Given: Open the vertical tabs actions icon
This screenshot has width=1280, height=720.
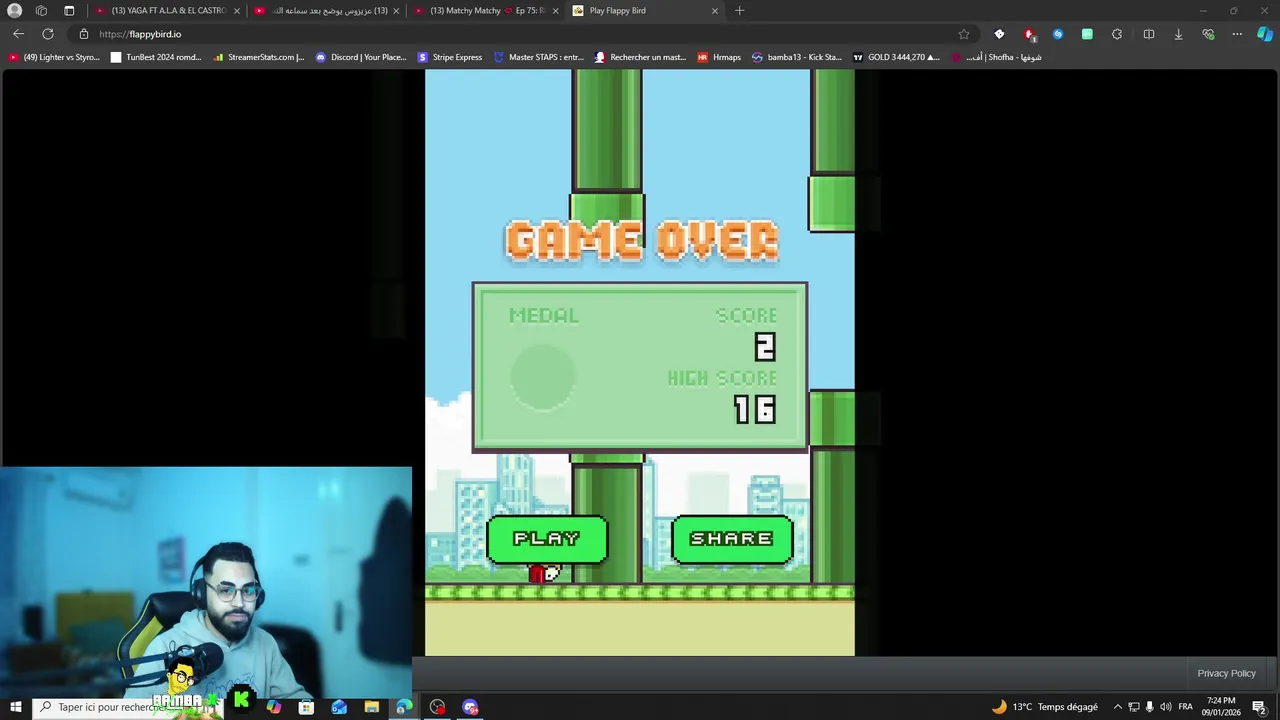Looking at the screenshot, I should click(69, 10).
